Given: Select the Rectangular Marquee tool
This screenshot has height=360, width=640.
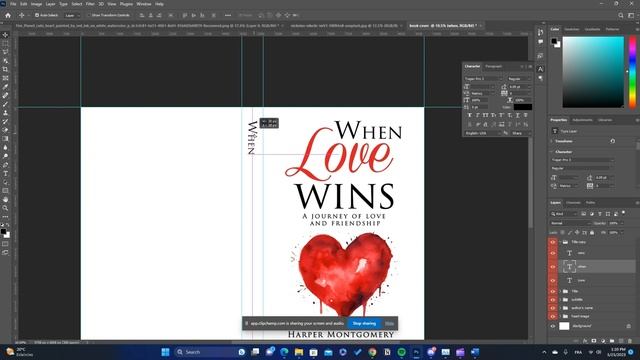Looking at the screenshot, I should point(5,44).
